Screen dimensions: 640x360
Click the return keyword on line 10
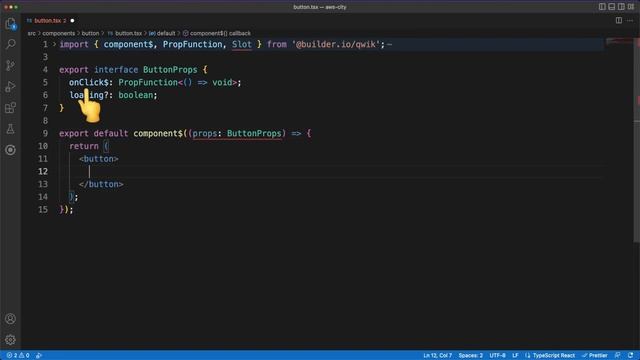click(84, 146)
